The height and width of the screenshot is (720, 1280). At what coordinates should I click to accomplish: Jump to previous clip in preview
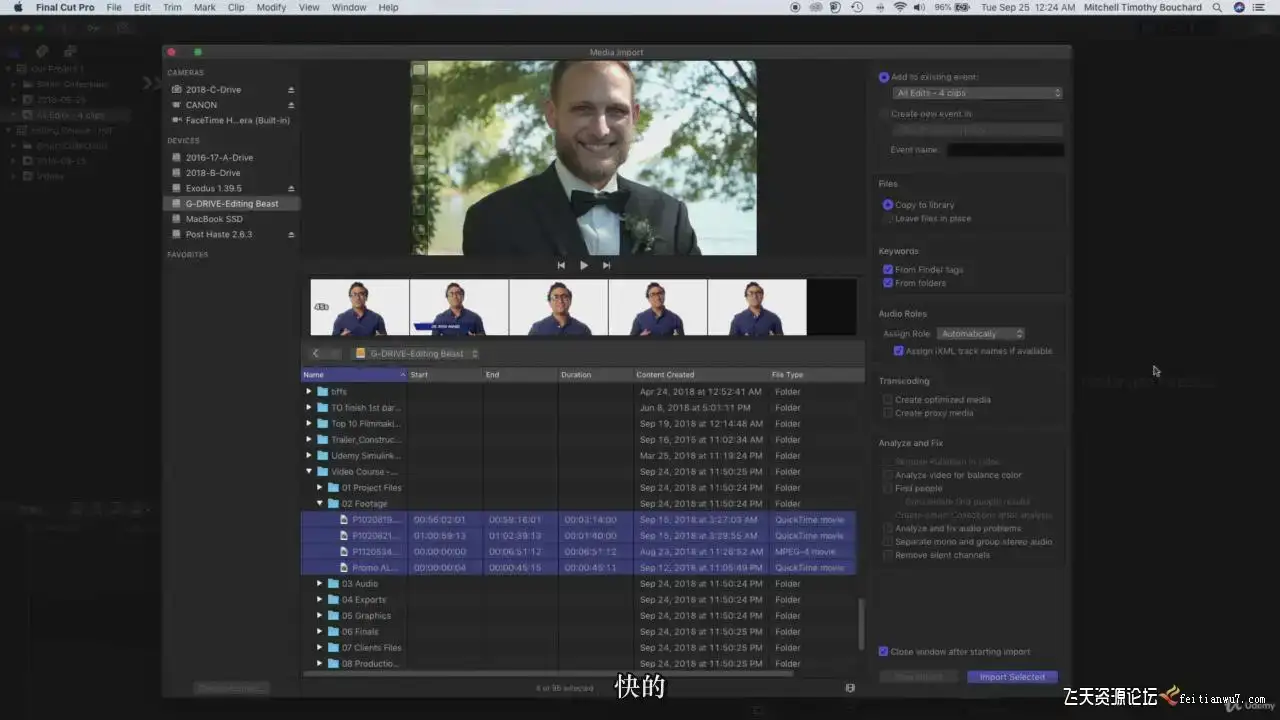point(561,265)
